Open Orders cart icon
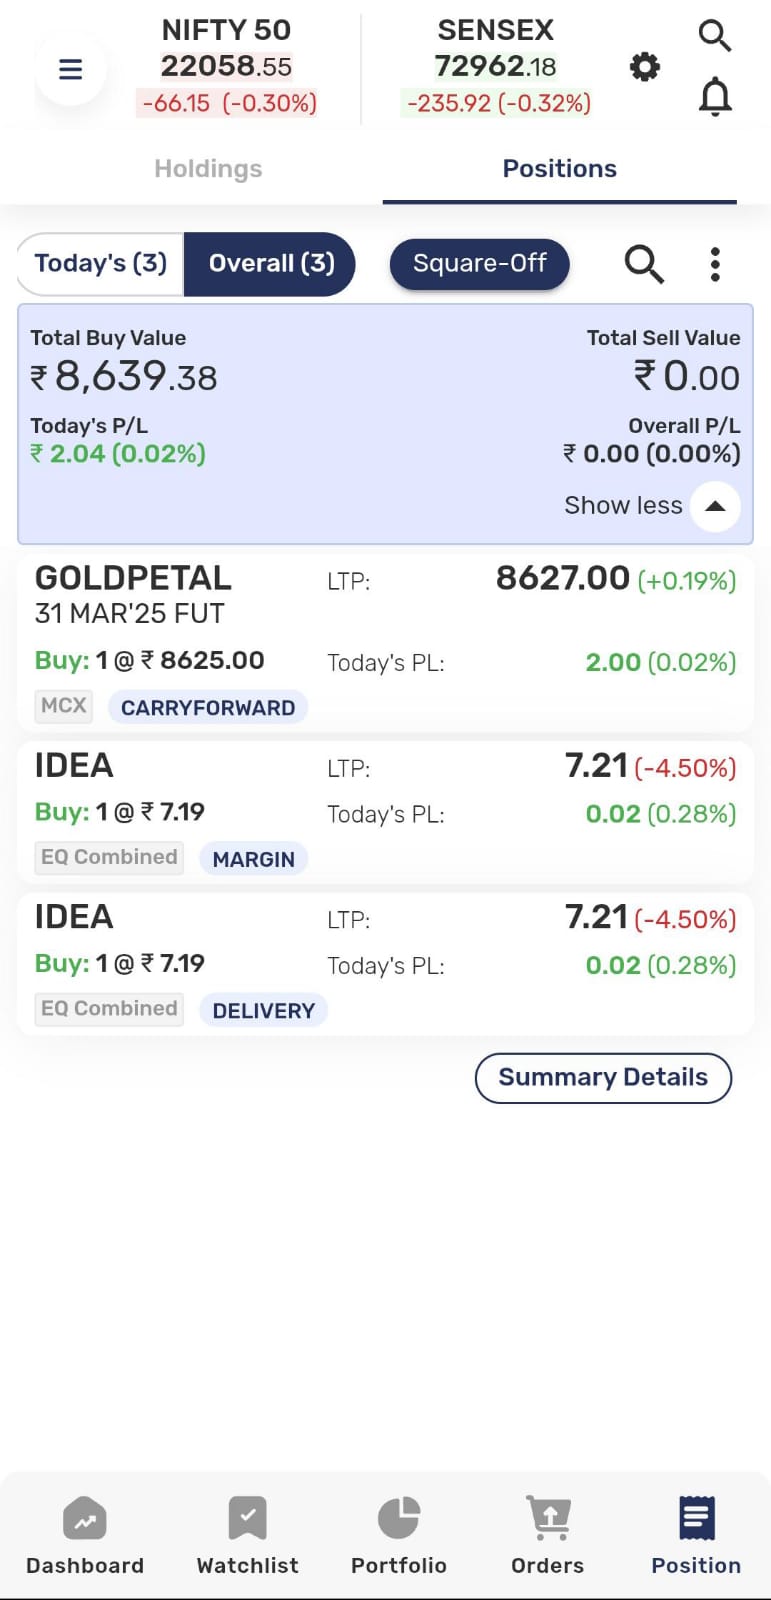Image resolution: width=771 pixels, height=1600 pixels. [x=547, y=1536]
